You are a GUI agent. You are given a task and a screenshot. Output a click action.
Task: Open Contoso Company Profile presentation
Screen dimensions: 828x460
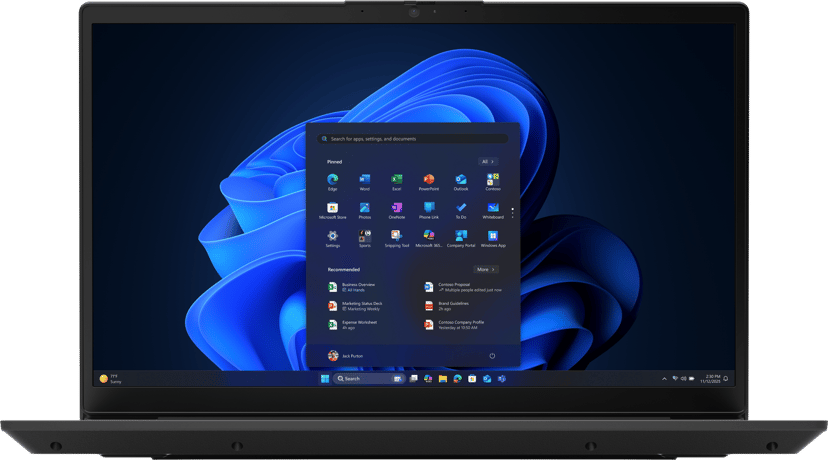(x=454, y=325)
